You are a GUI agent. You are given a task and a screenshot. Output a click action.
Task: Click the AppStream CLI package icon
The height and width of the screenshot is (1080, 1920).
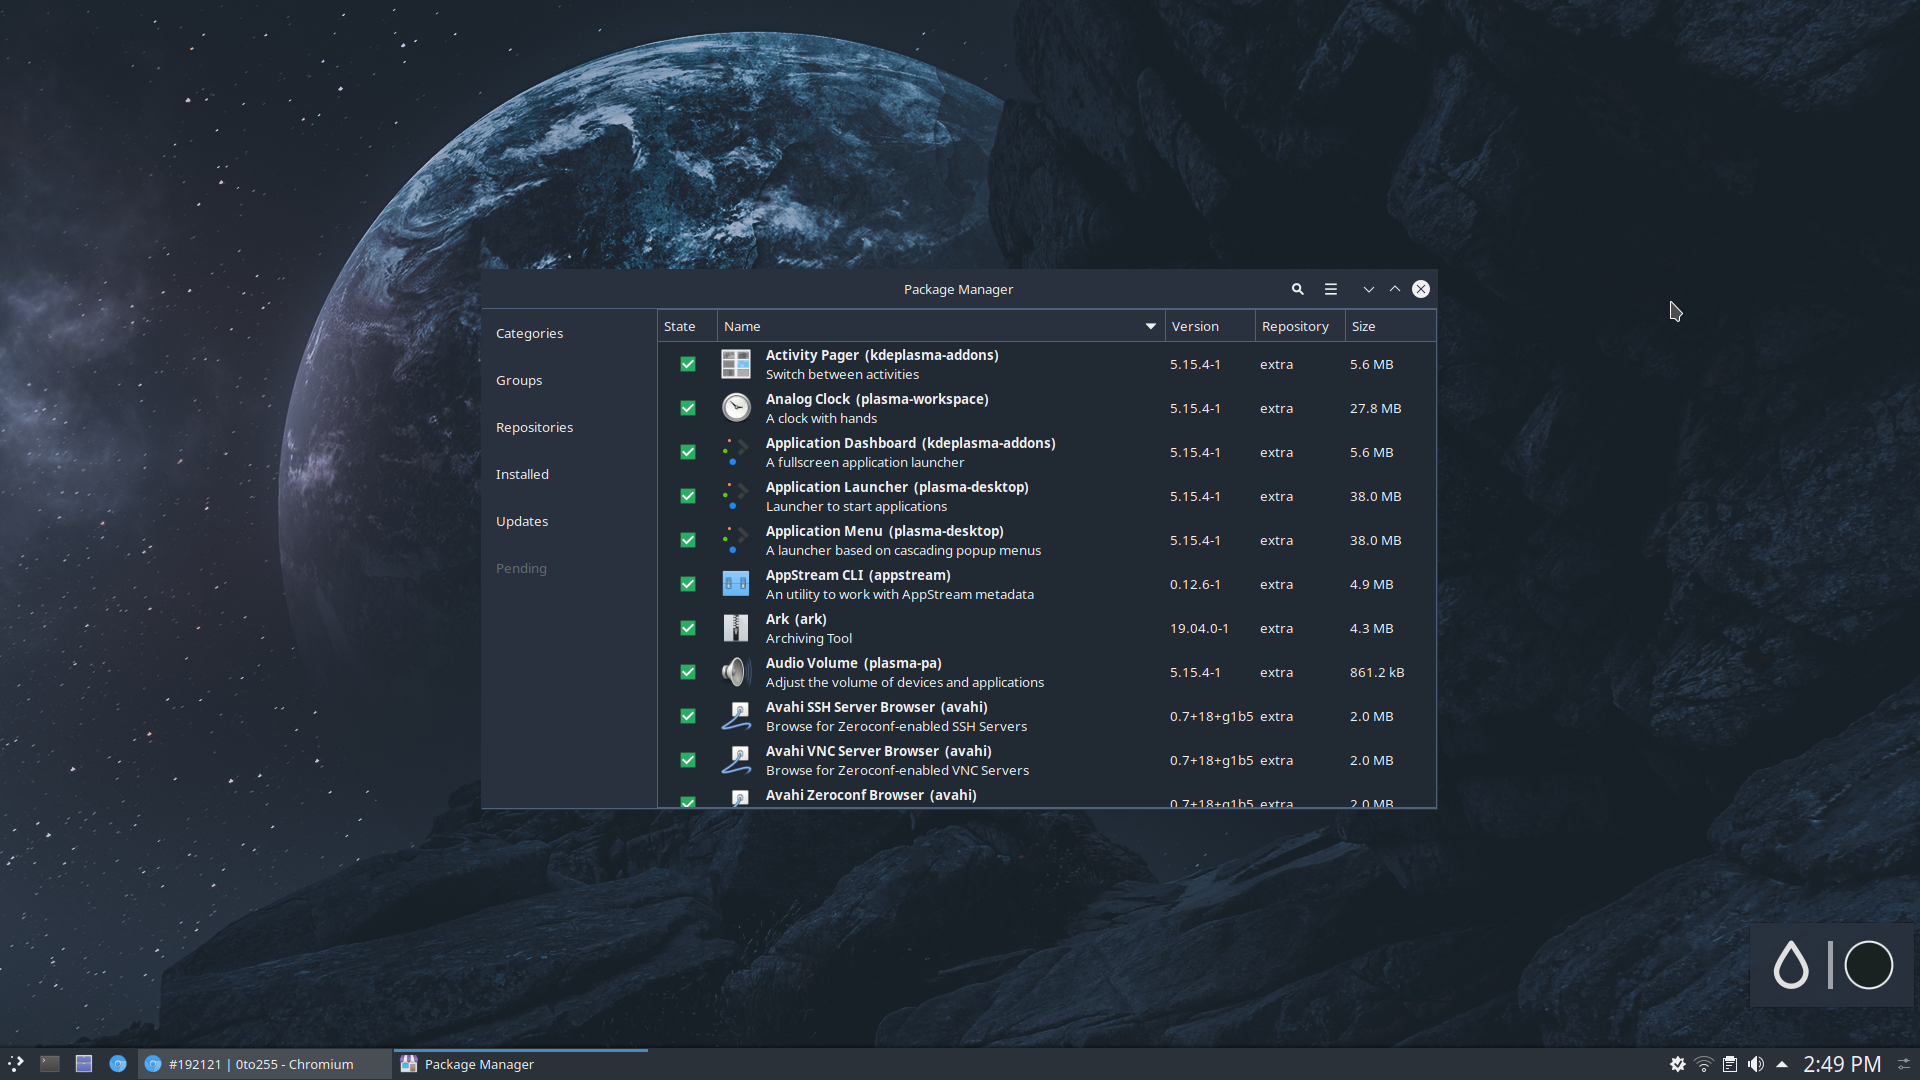pyautogui.click(x=736, y=584)
